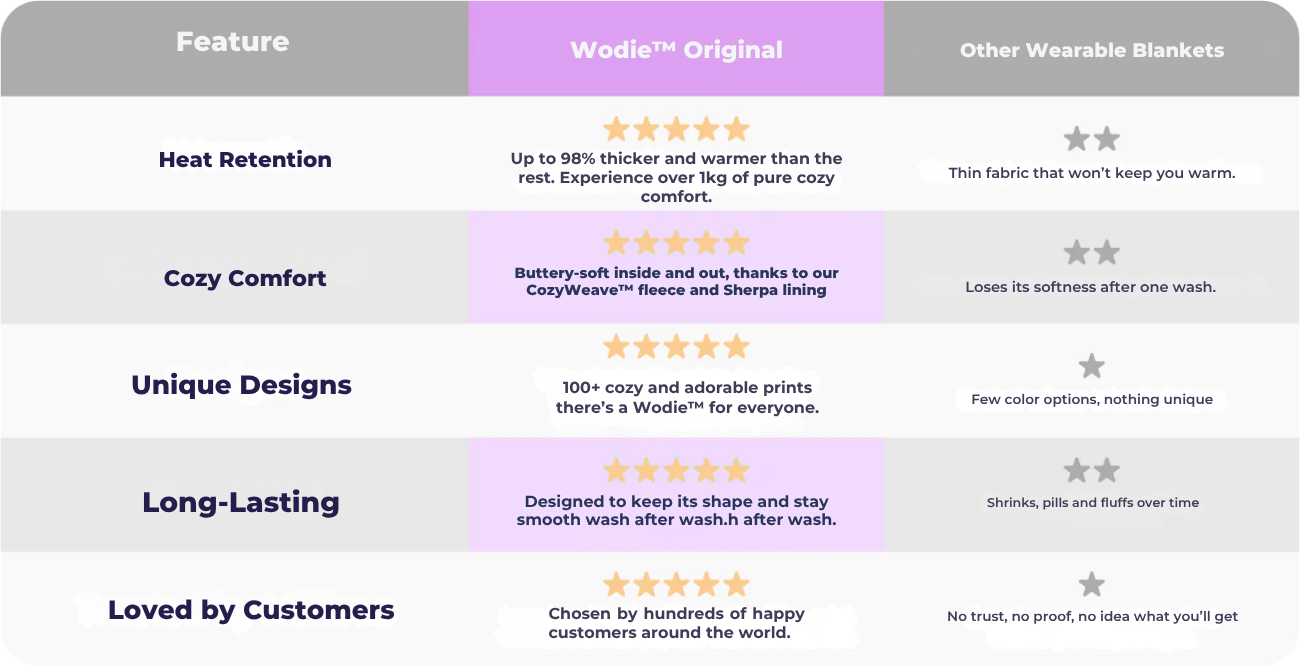Screen dimensions: 1300x666
Task: Click the Feature column header
Action: point(232,42)
